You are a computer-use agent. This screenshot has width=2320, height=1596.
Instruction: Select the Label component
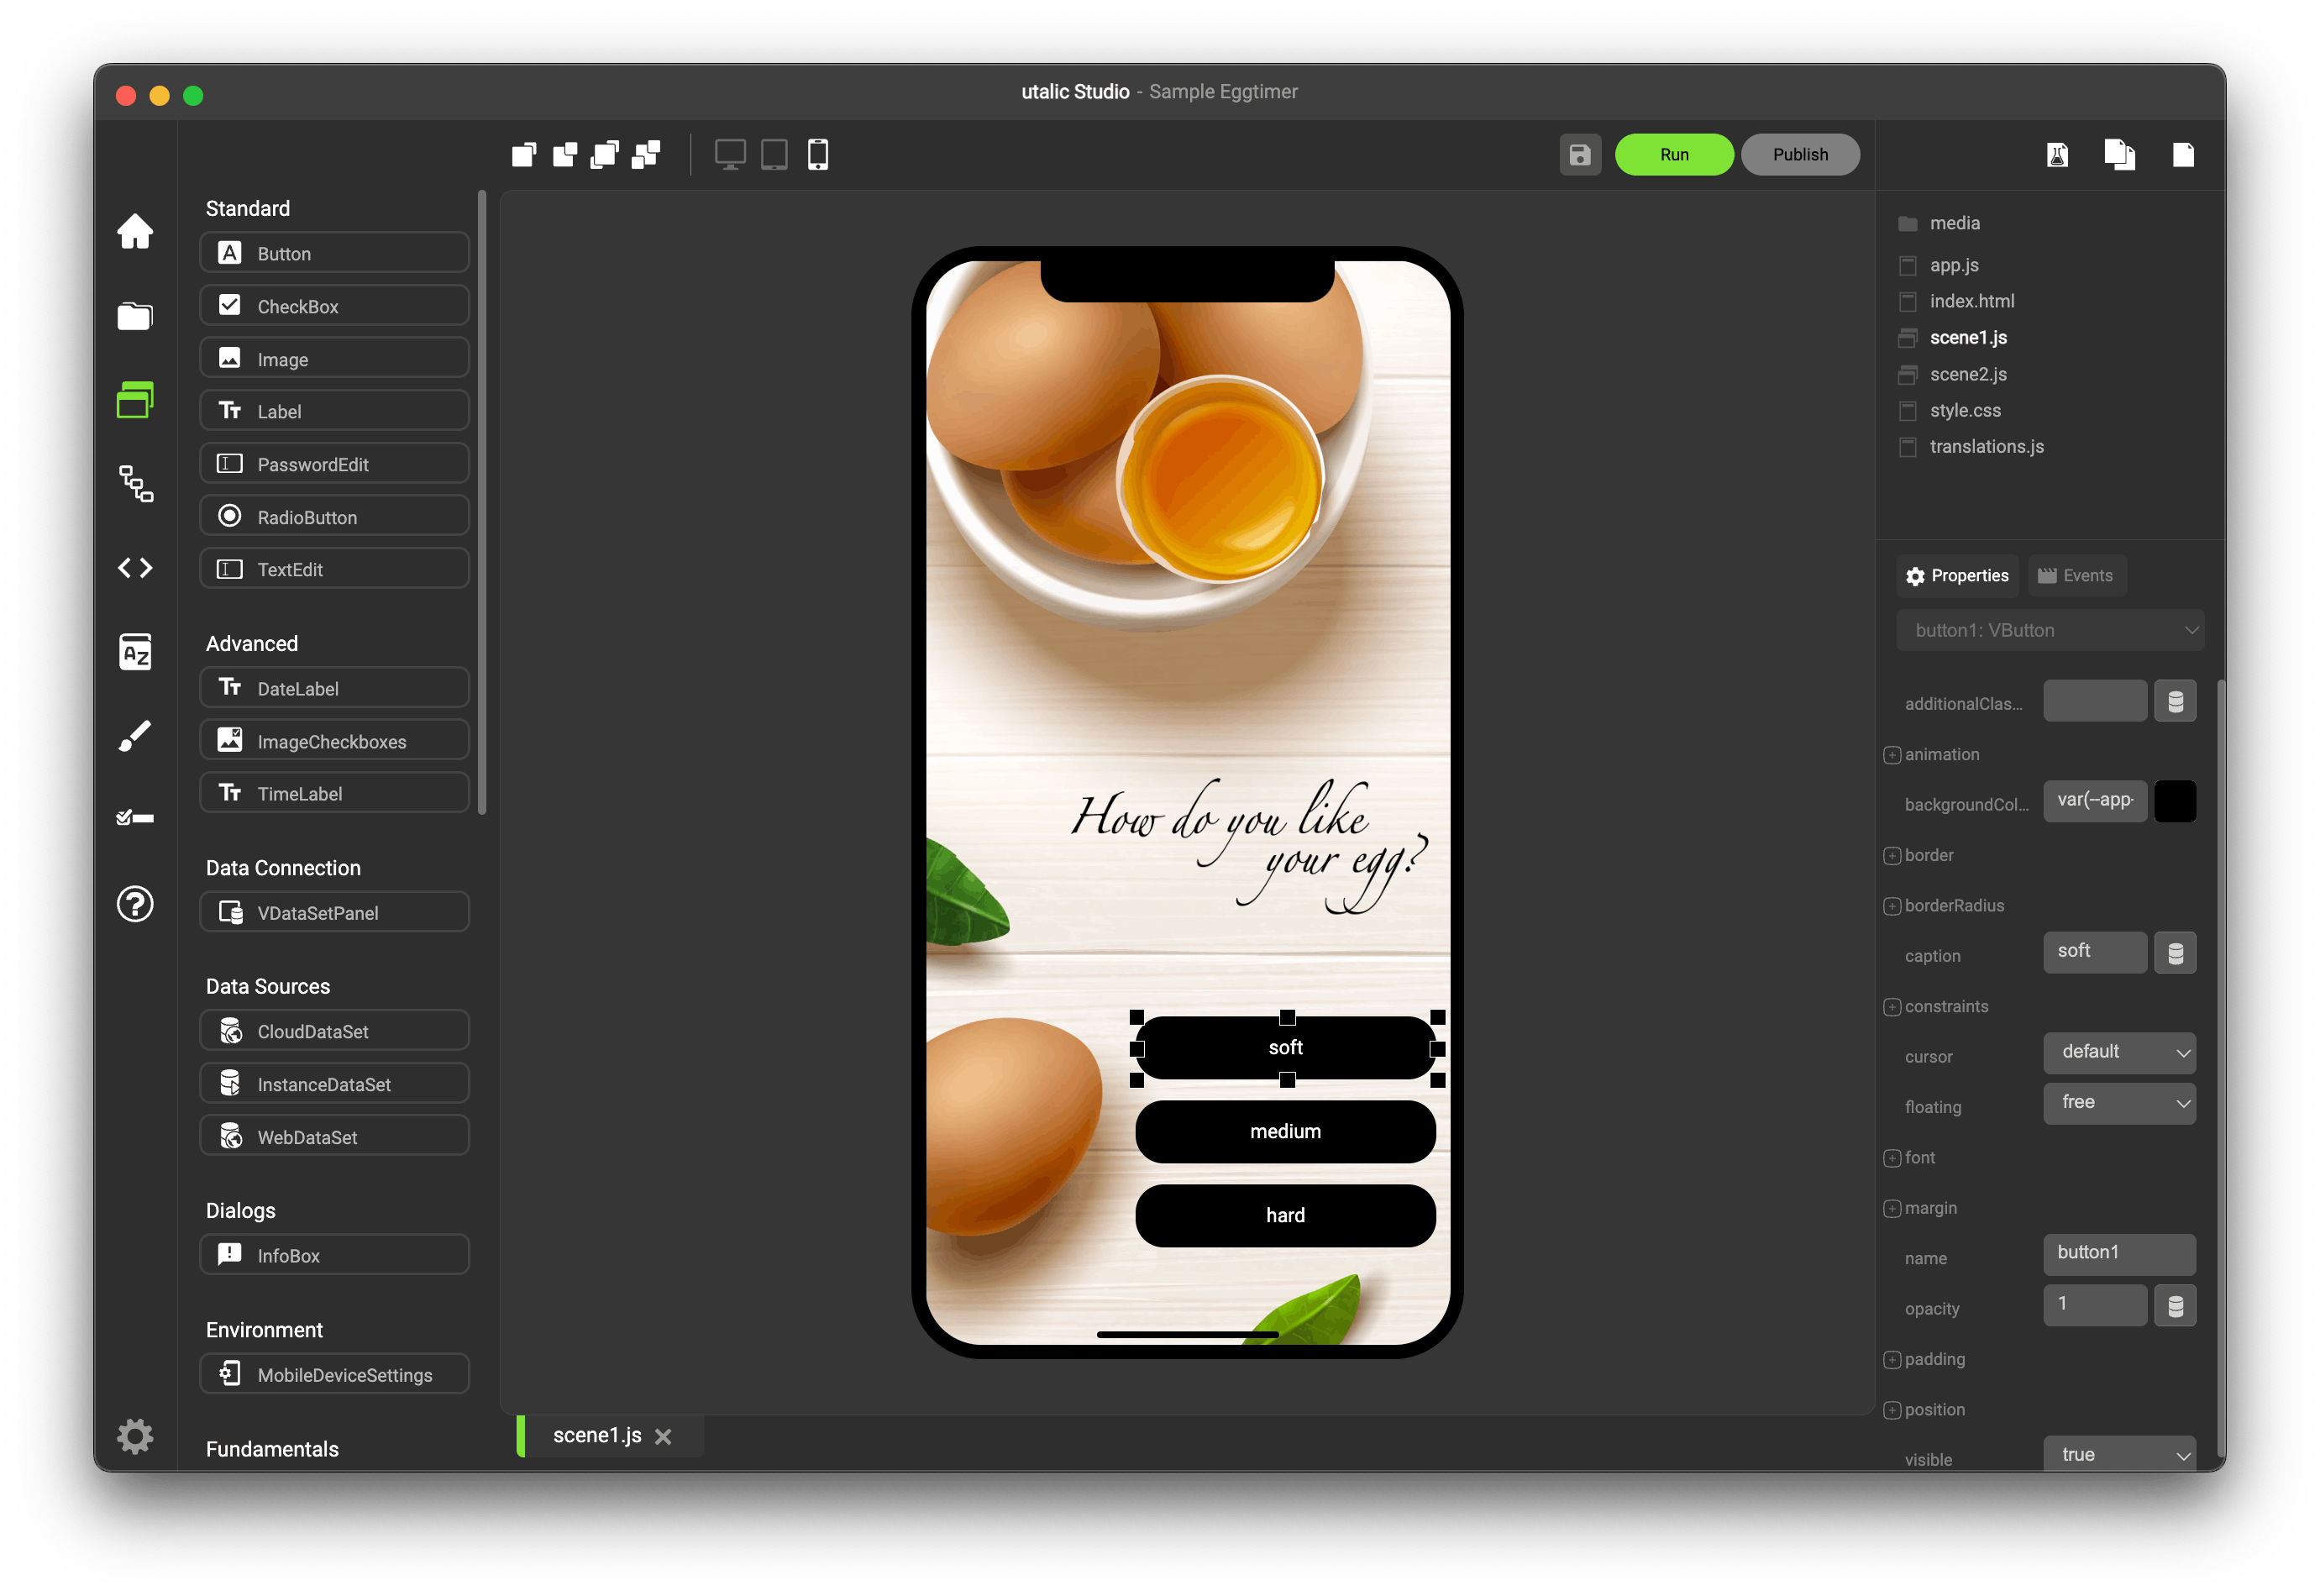coord(334,411)
